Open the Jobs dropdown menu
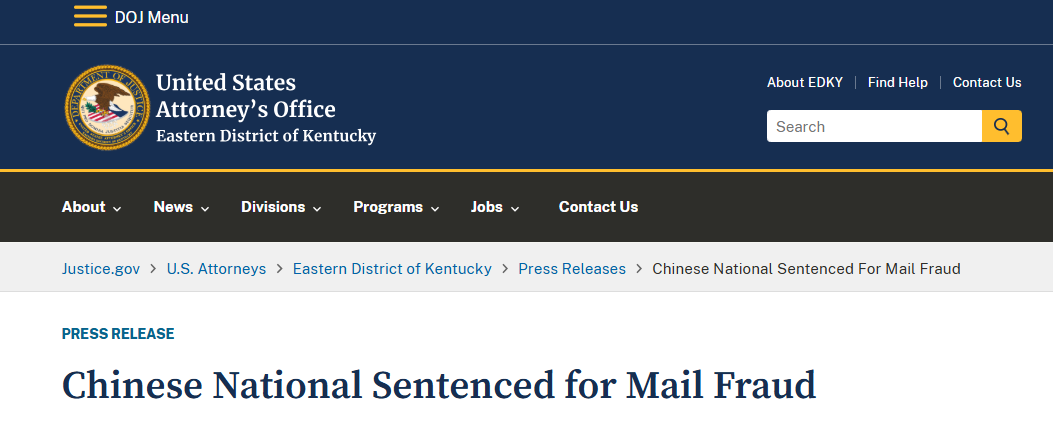This screenshot has height=426, width=1053. pos(495,207)
